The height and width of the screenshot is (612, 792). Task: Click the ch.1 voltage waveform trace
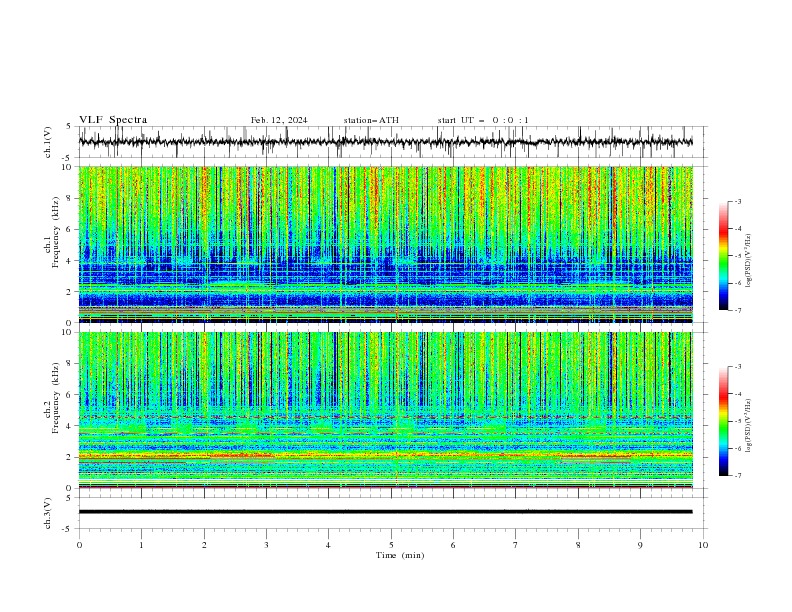386,142
